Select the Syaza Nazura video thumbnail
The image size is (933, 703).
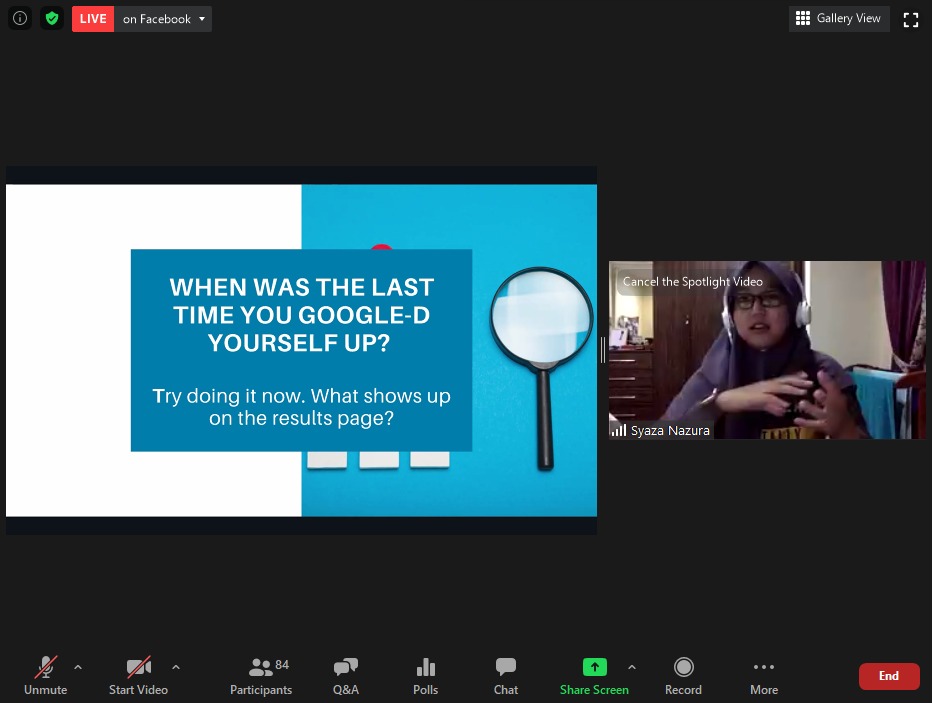click(767, 350)
